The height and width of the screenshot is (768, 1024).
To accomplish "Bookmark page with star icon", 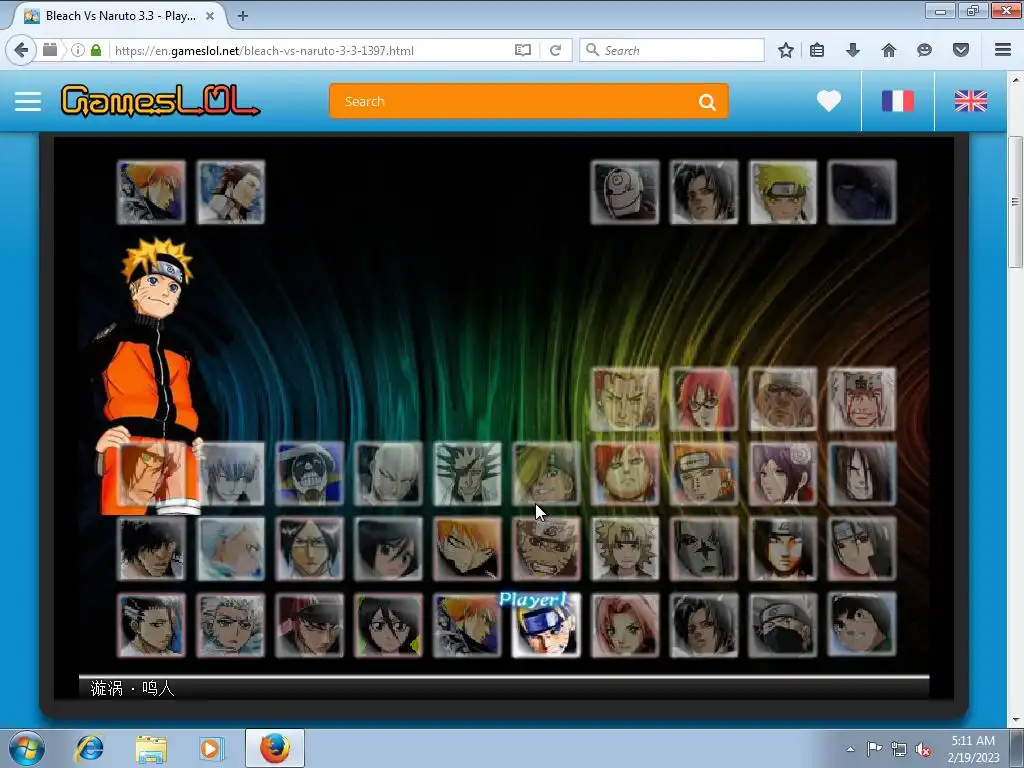I will pyautogui.click(x=786, y=50).
